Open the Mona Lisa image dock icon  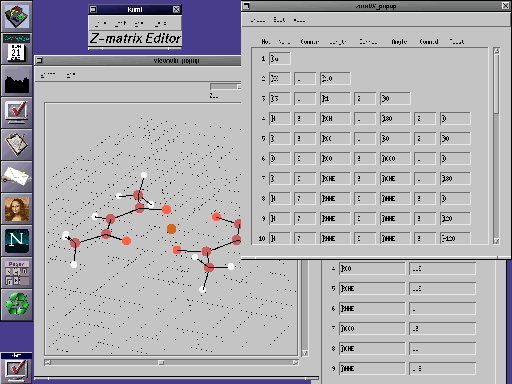click(17, 209)
